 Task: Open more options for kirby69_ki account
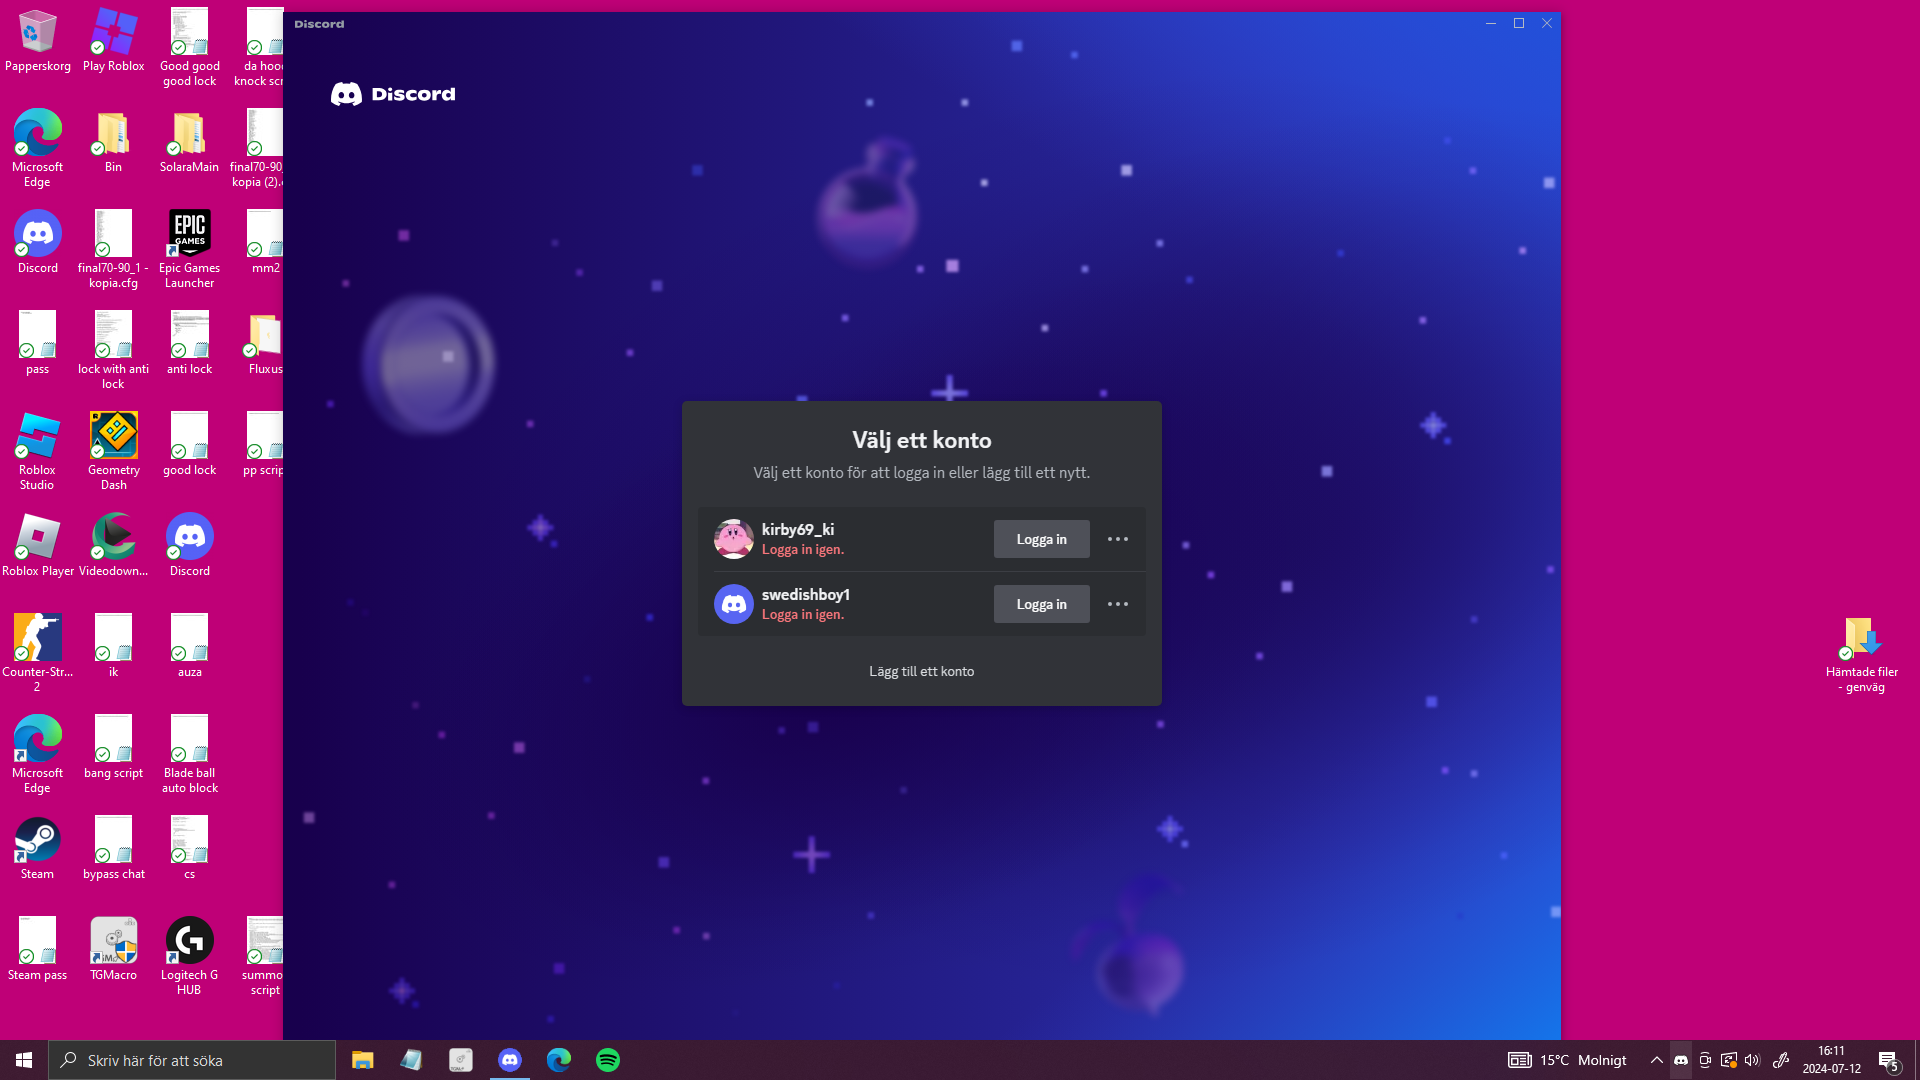coord(1117,539)
